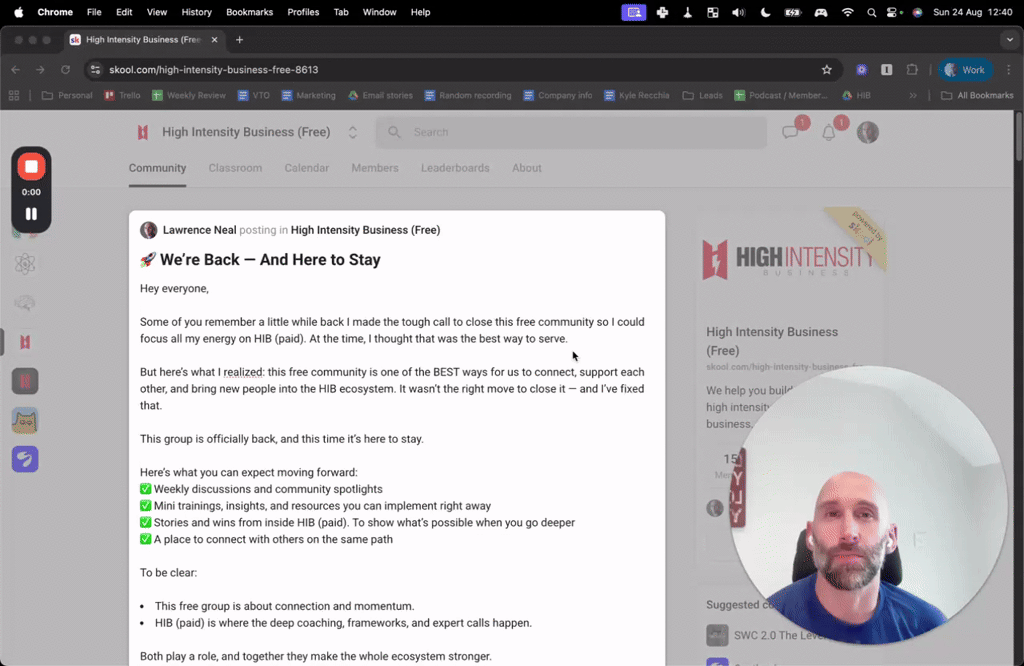Open the VTO bookmark
Viewport: 1024px width, 666px height.
point(253,95)
